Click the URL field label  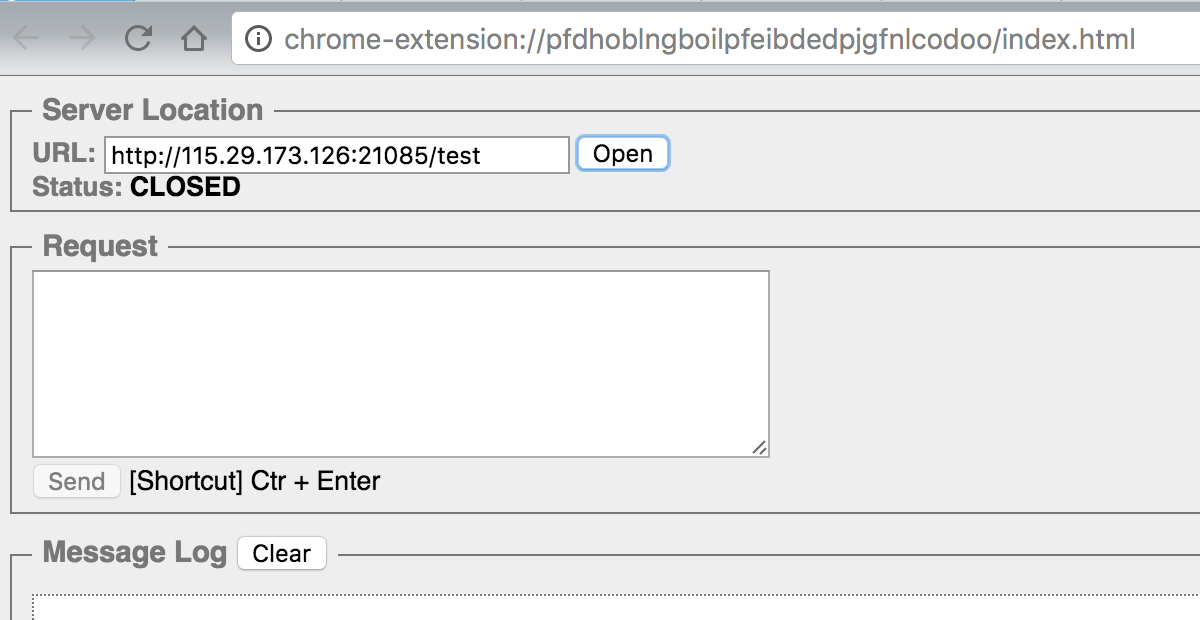[x=64, y=153]
